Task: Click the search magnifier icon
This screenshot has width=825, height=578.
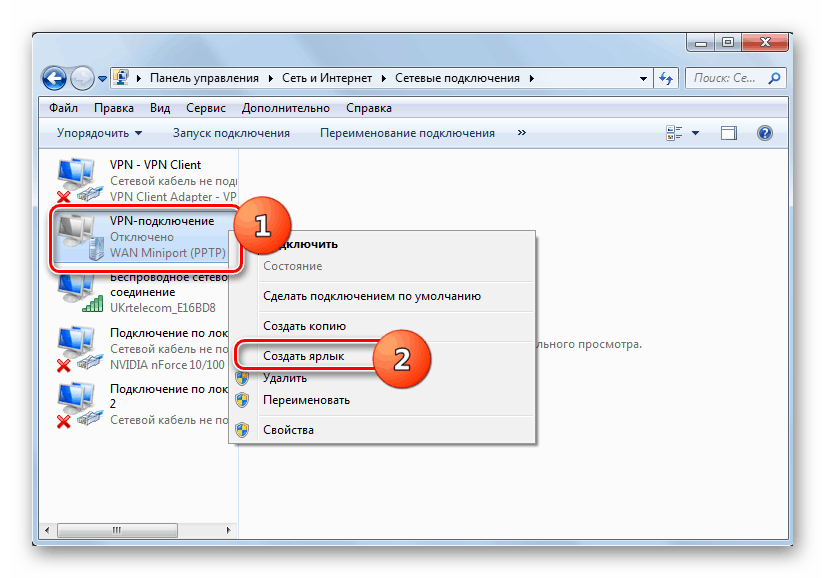Action: (774, 78)
